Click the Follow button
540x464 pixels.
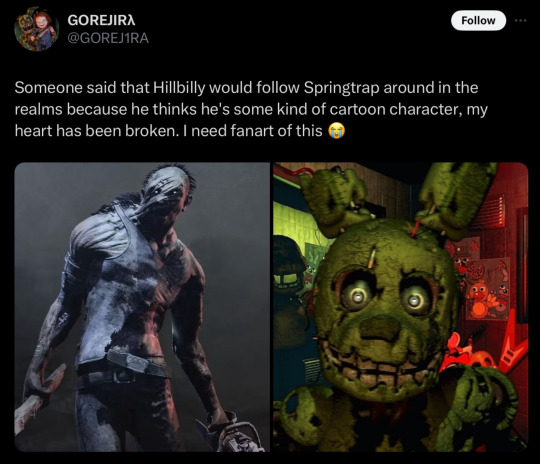coord(478,21)
